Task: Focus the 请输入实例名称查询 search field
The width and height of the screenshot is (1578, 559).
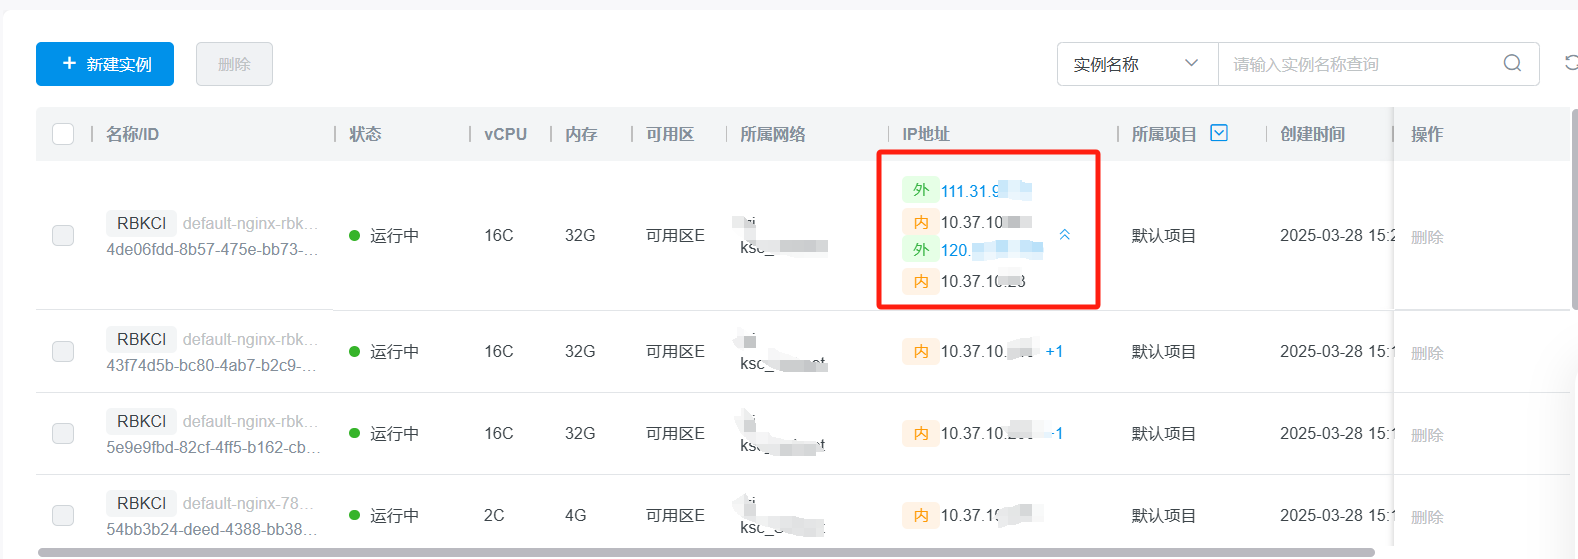Action: click(1360, 64)
